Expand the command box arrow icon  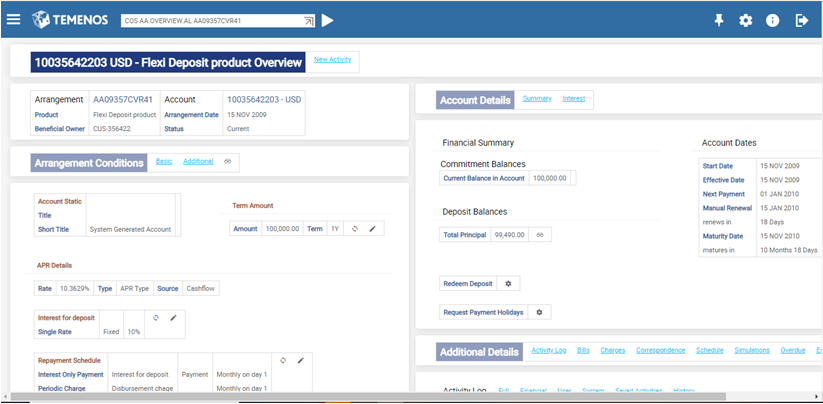(x=308, y=20)
